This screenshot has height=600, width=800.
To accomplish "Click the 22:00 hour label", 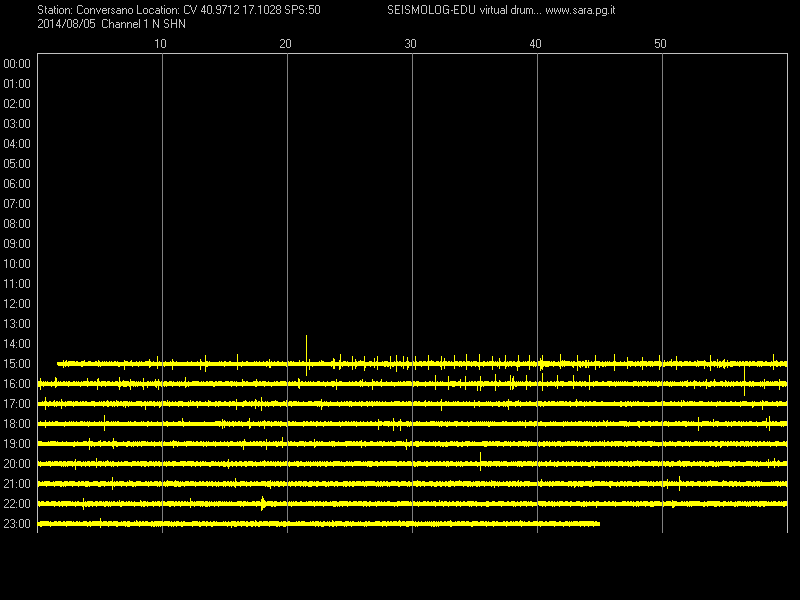I will [x=17, y=504].
